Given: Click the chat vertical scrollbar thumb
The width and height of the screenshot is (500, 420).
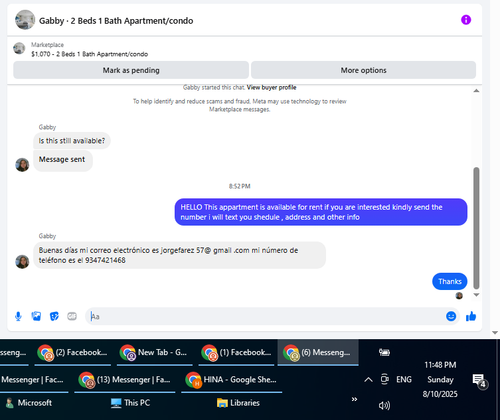Looking at the screenshot, I should pos(476,228).
